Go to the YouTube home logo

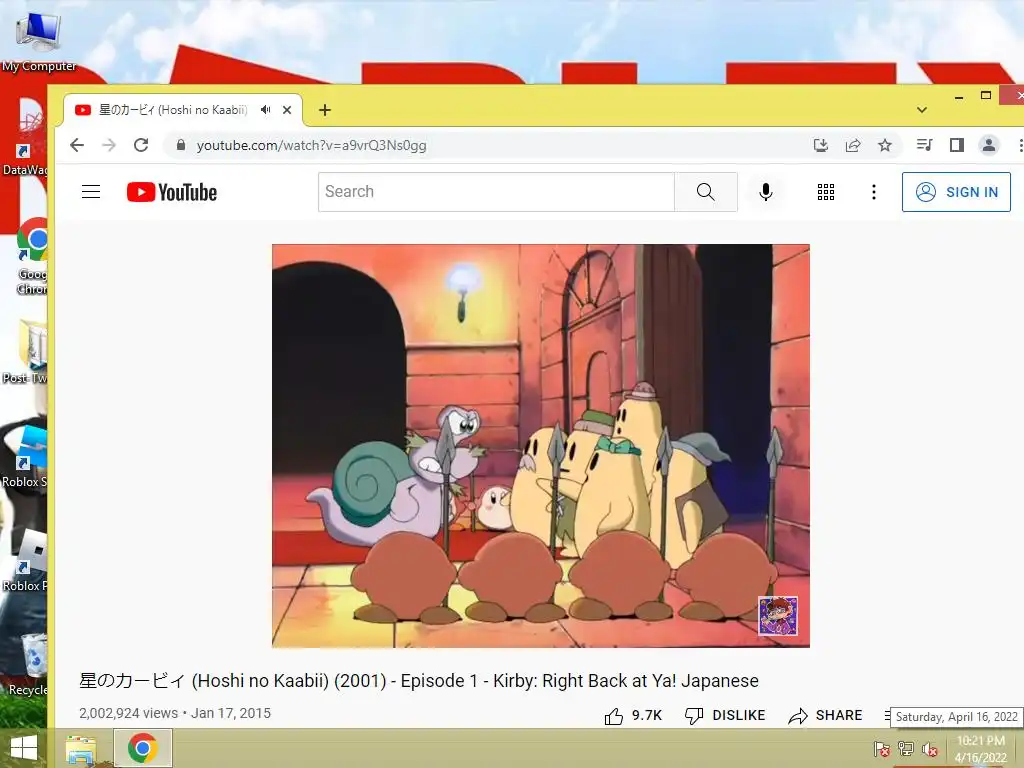tap(172, 192)
